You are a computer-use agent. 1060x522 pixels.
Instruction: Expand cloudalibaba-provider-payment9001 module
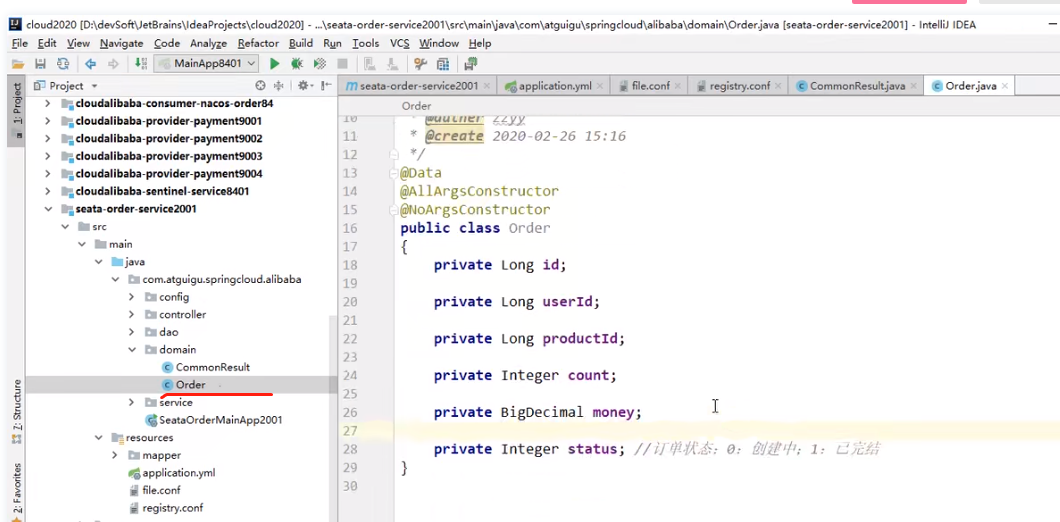click(x=47, y=121)
